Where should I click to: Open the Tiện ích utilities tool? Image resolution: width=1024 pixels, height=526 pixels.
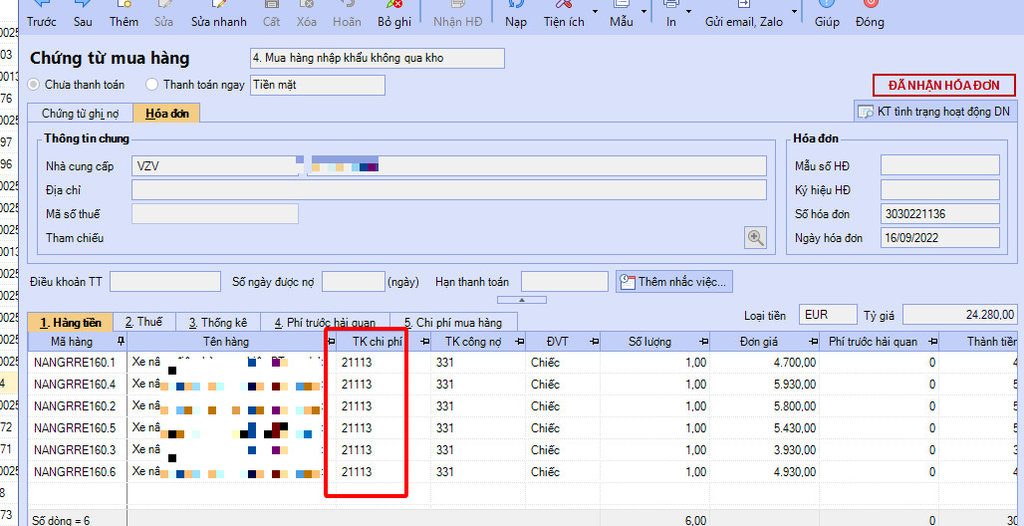tap(564, 14)
